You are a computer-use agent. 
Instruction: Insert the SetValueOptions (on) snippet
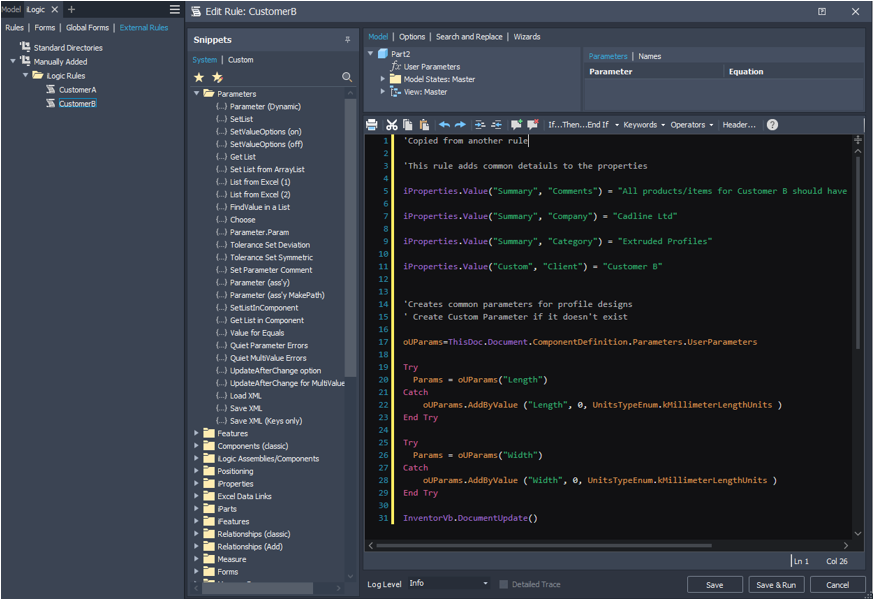point(266,132)
